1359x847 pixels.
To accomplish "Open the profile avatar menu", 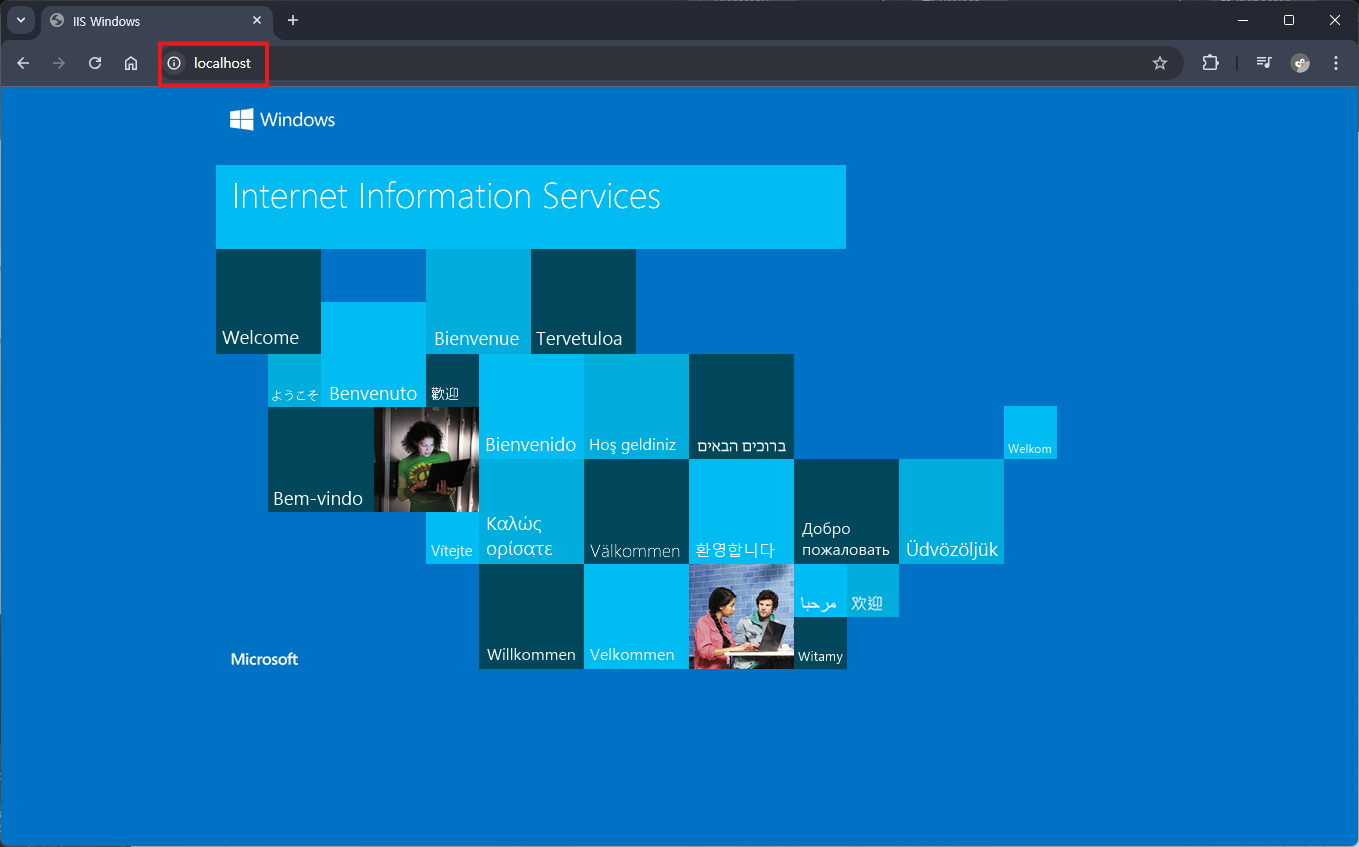I will (x=1300, y=63).
